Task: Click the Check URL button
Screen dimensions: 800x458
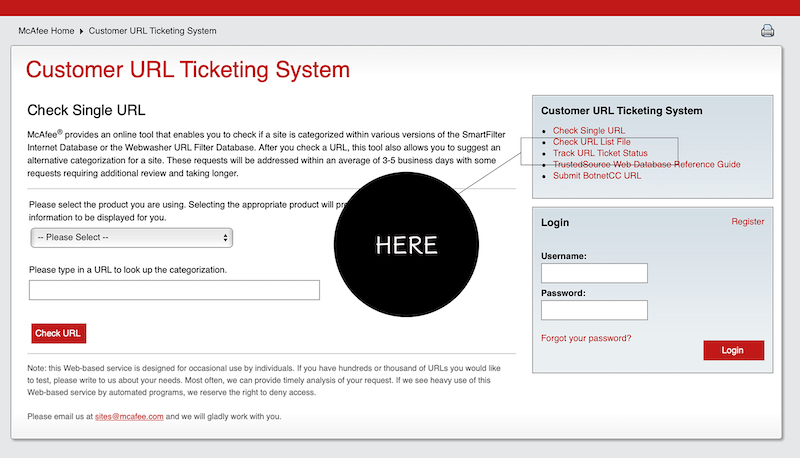Action: (59, 334)
